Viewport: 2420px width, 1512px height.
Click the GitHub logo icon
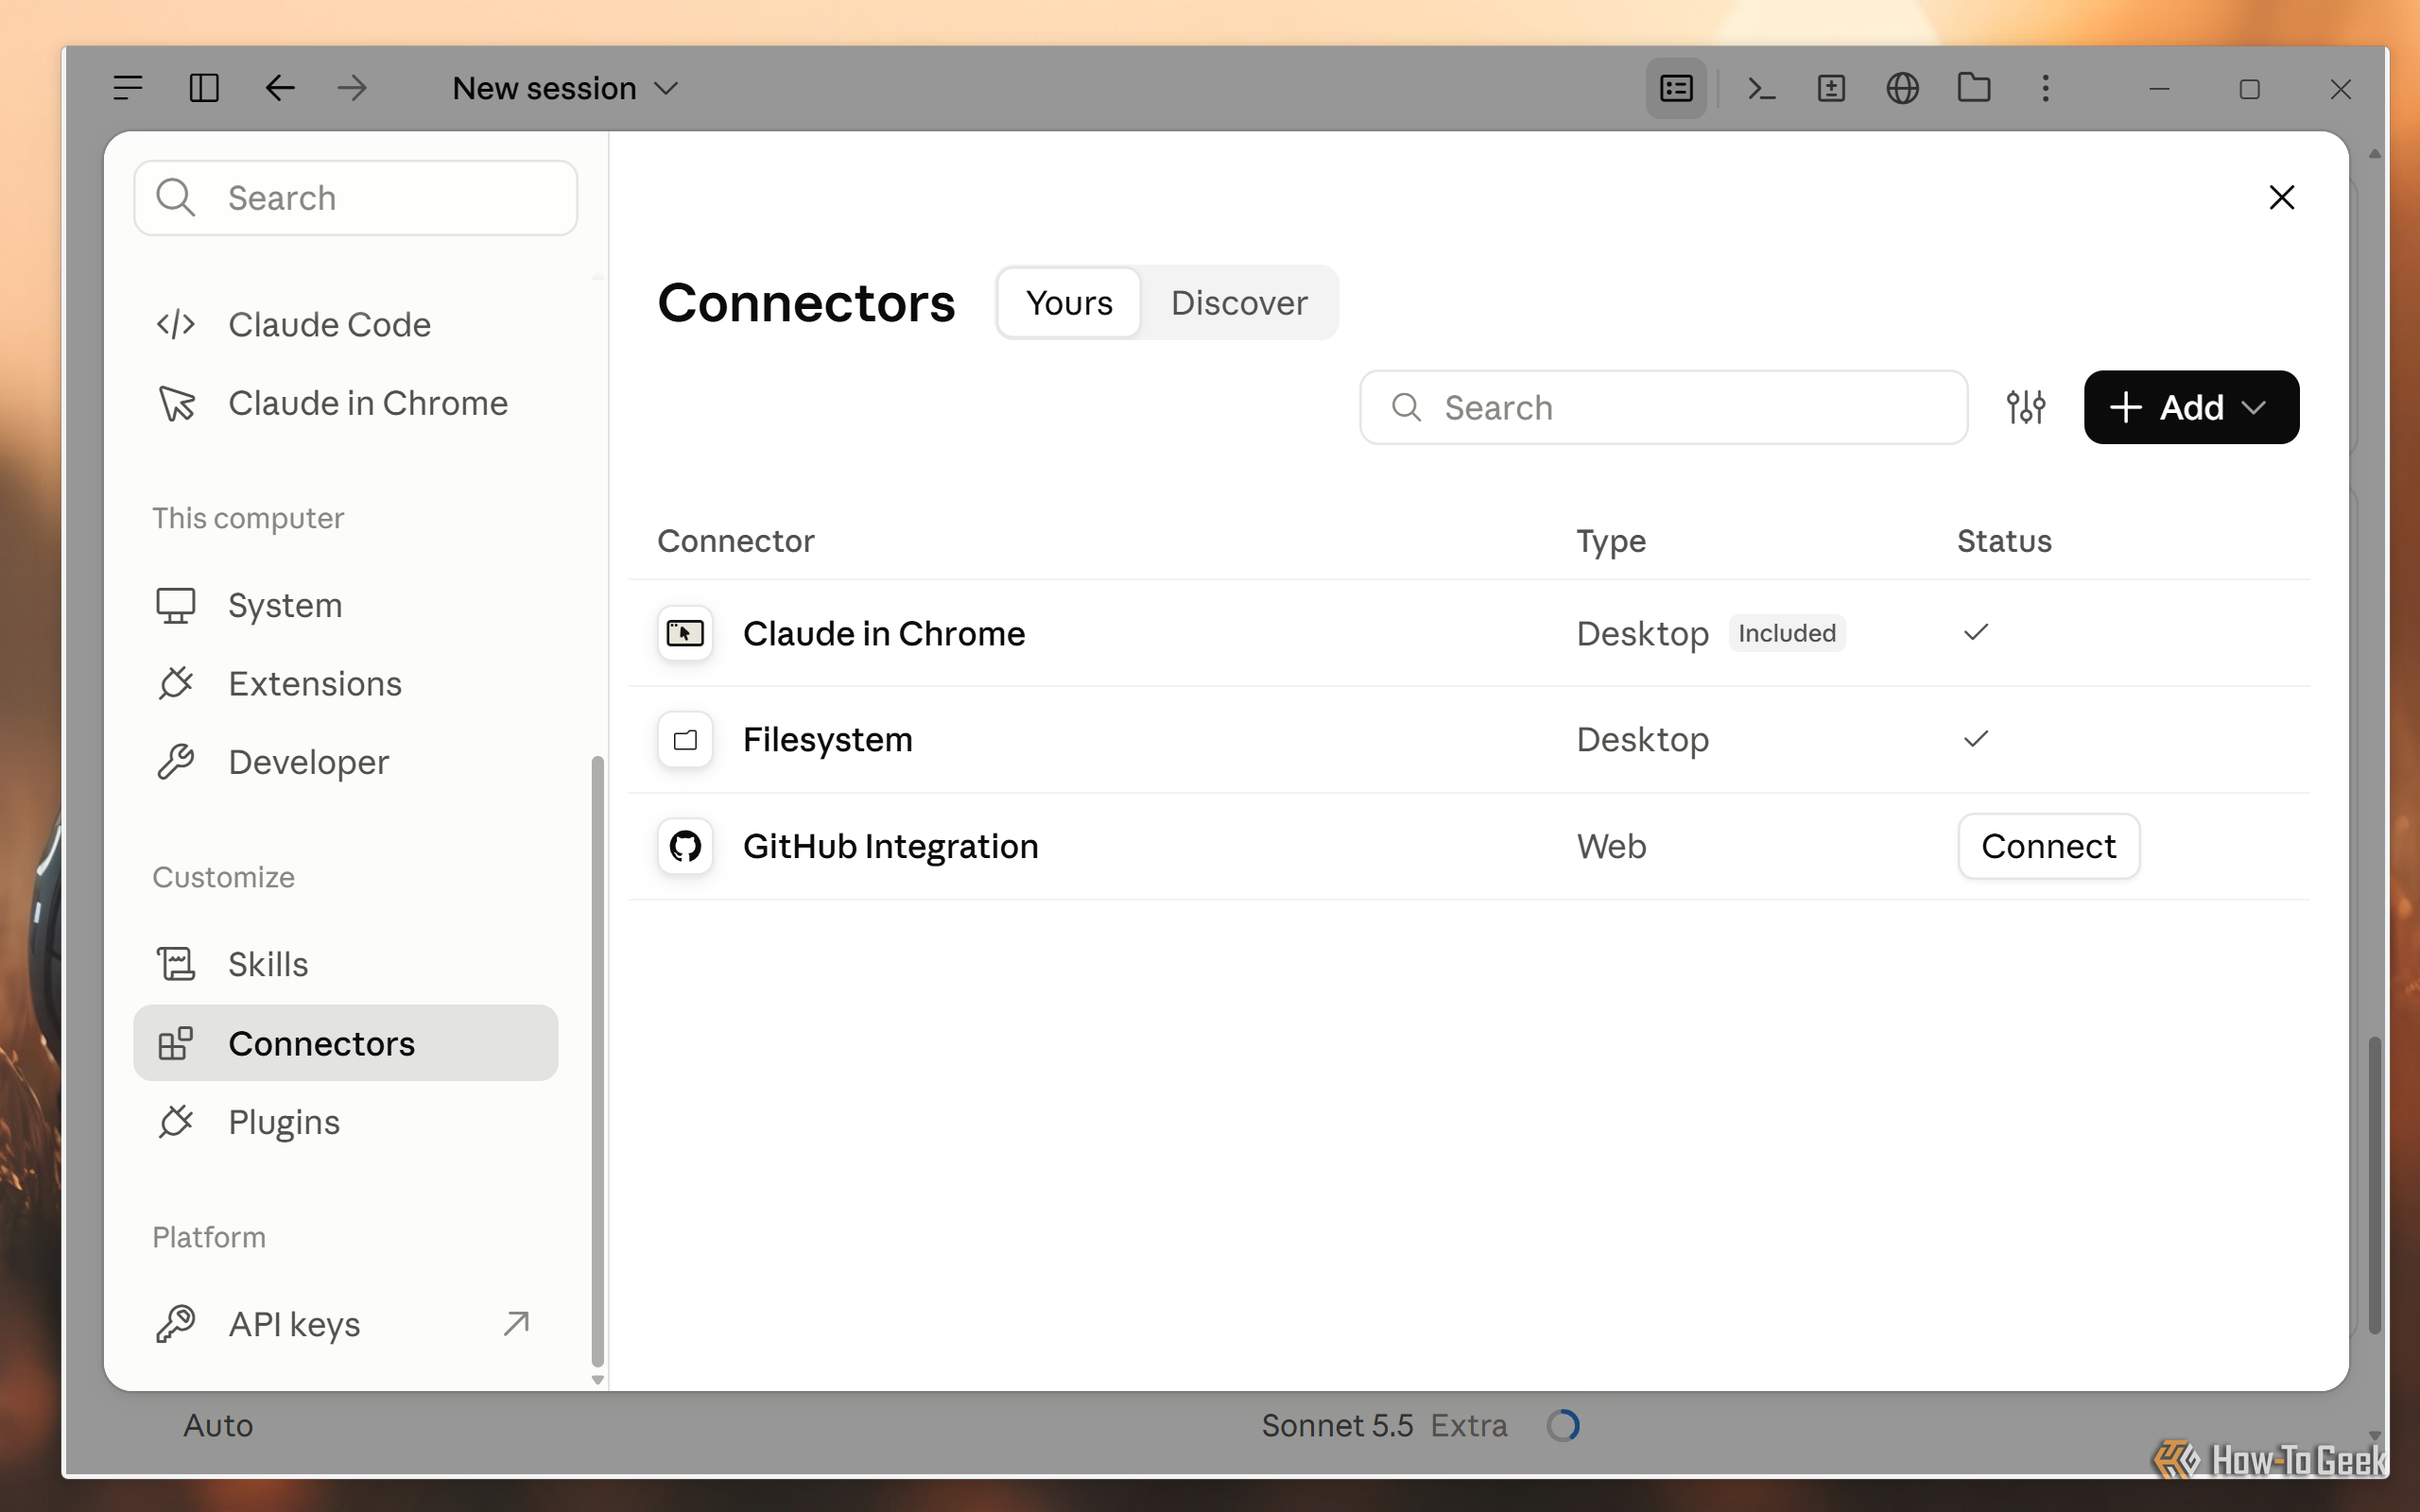pos(685,846)
